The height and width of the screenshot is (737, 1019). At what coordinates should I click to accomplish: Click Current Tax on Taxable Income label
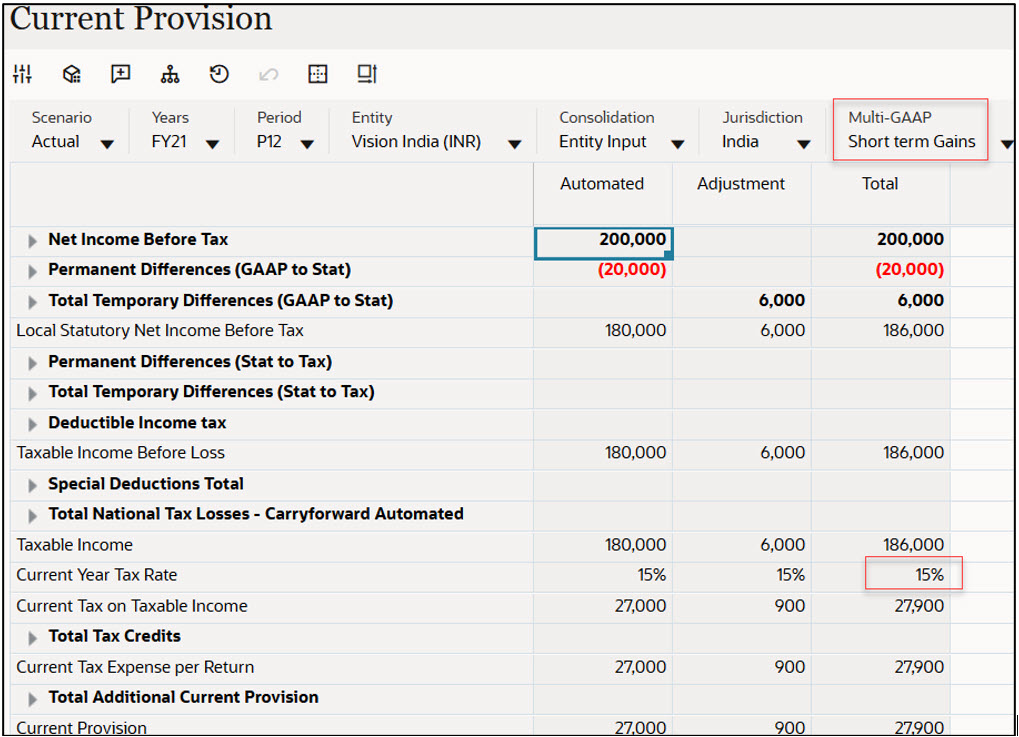pyautogui.click(x=132, y=606)
